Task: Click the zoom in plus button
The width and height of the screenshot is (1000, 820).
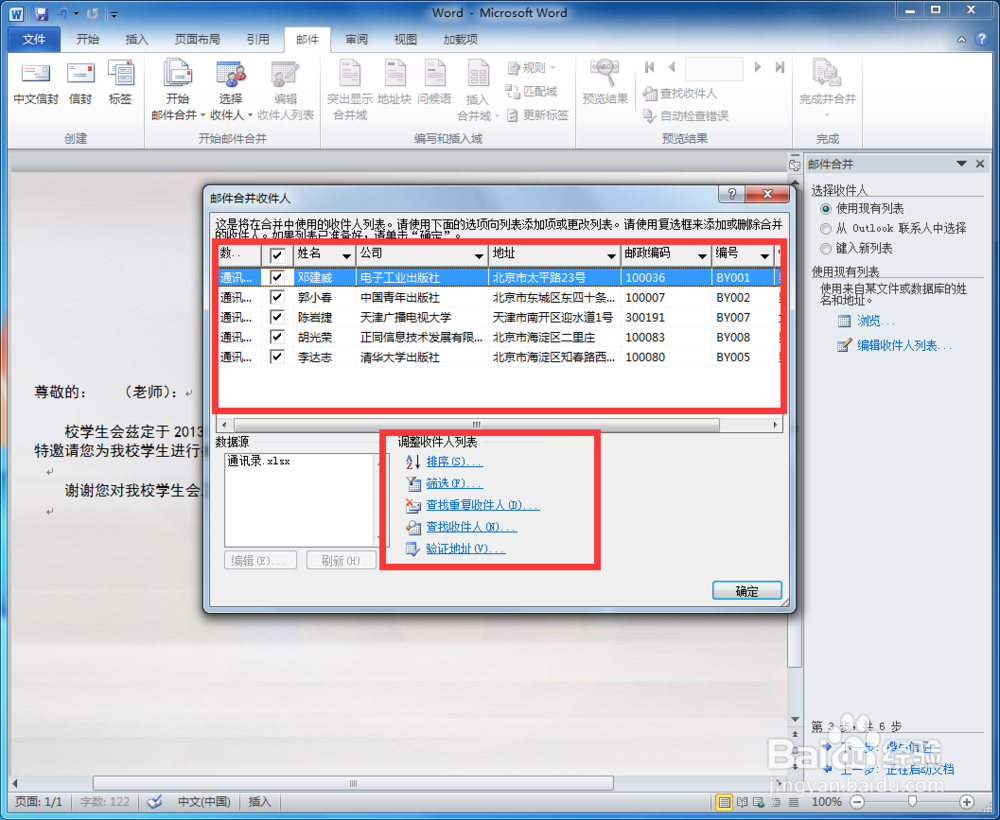Action: coord(967,802)
